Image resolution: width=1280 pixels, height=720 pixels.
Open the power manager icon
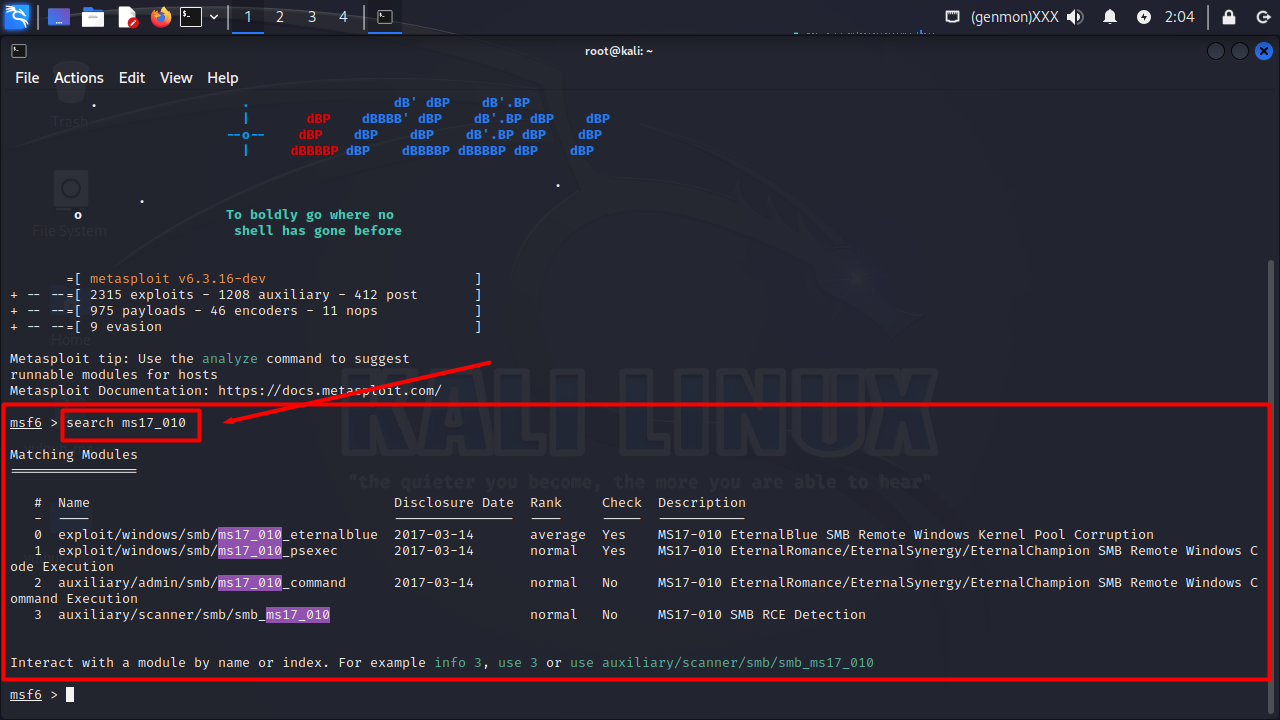pos(1145,17)
